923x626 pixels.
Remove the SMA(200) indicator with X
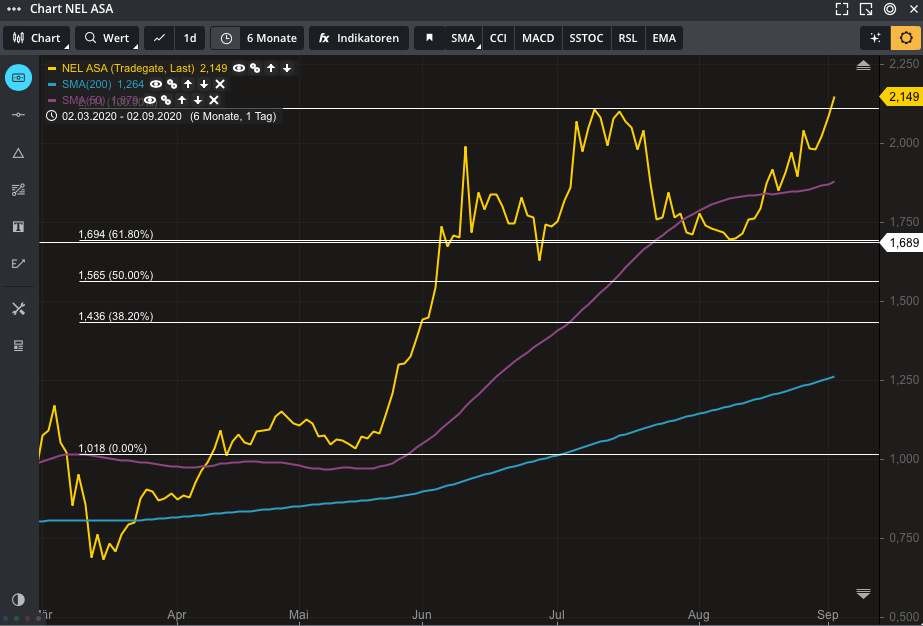pos(220,84)
